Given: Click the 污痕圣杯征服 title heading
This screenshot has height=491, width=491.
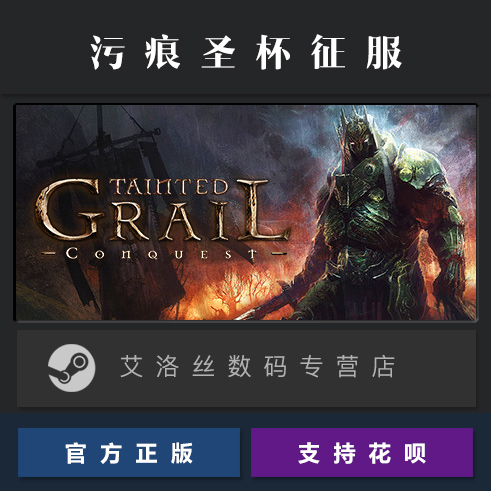Looking at the screenshot, I should pyautogui.click(x=246, y=52).
